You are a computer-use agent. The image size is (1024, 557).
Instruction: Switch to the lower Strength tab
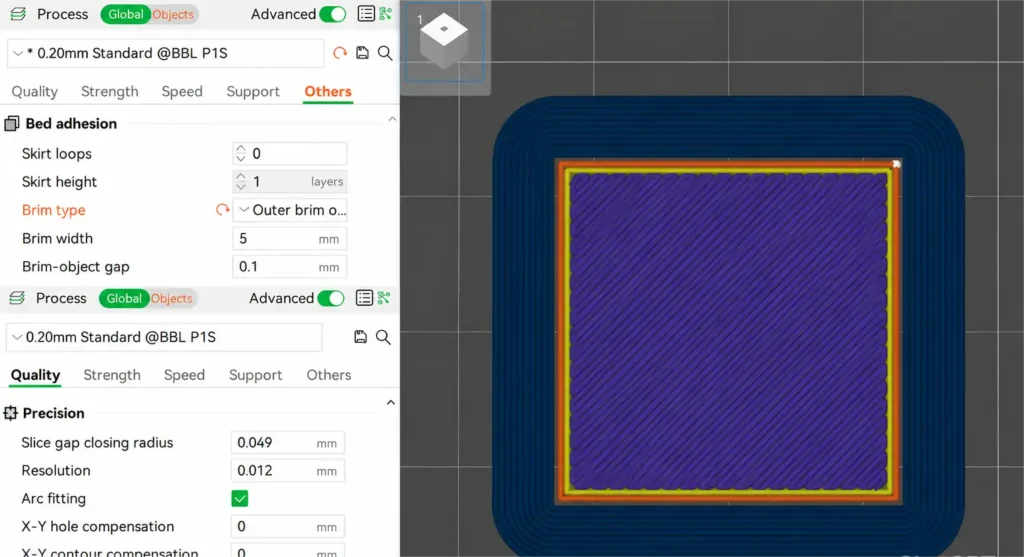(112, 375)
